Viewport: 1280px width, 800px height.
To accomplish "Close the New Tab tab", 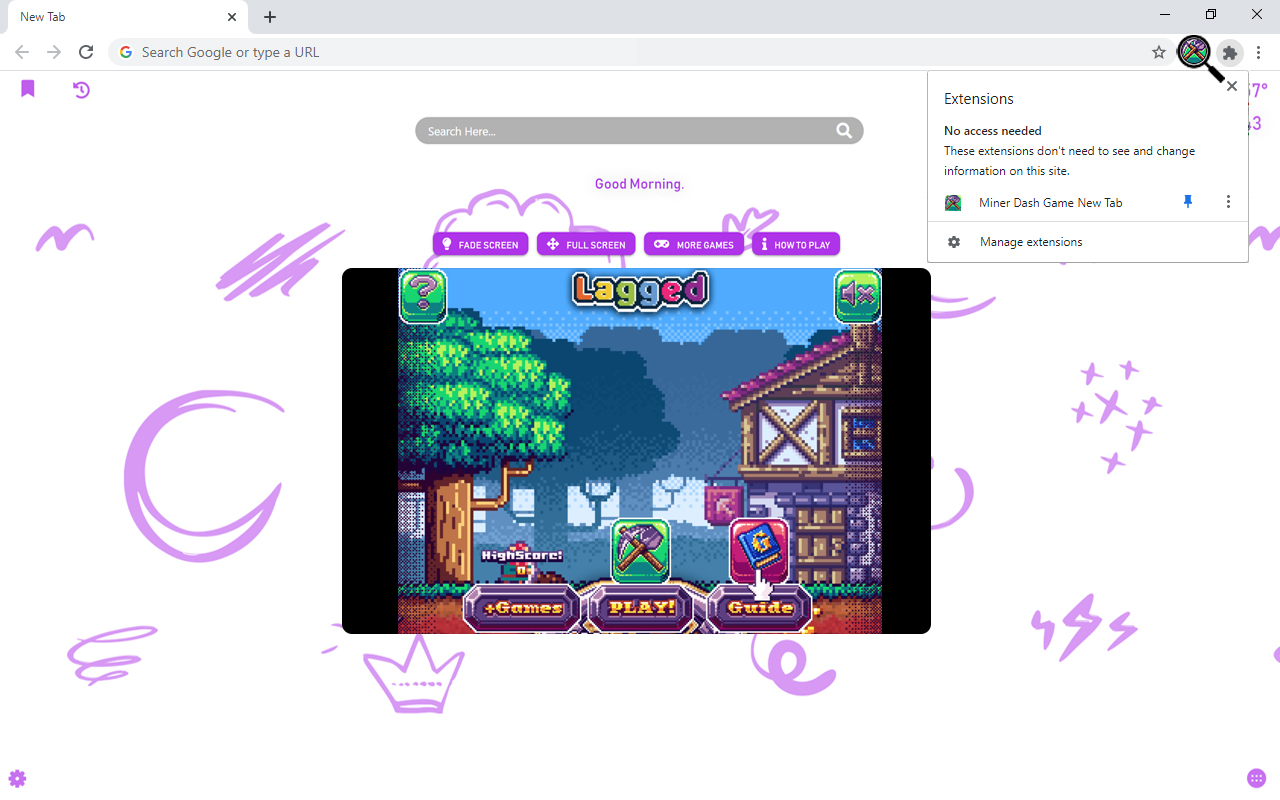I will click(x=232, y=17).
